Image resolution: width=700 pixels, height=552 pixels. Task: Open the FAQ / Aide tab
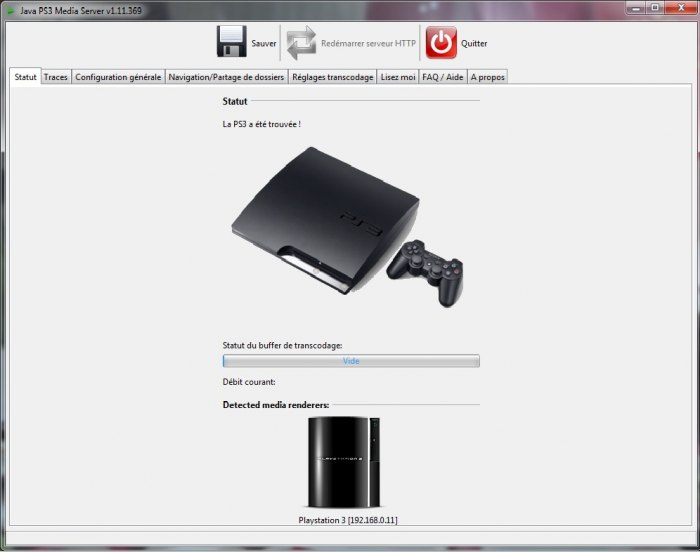[443, 77]
